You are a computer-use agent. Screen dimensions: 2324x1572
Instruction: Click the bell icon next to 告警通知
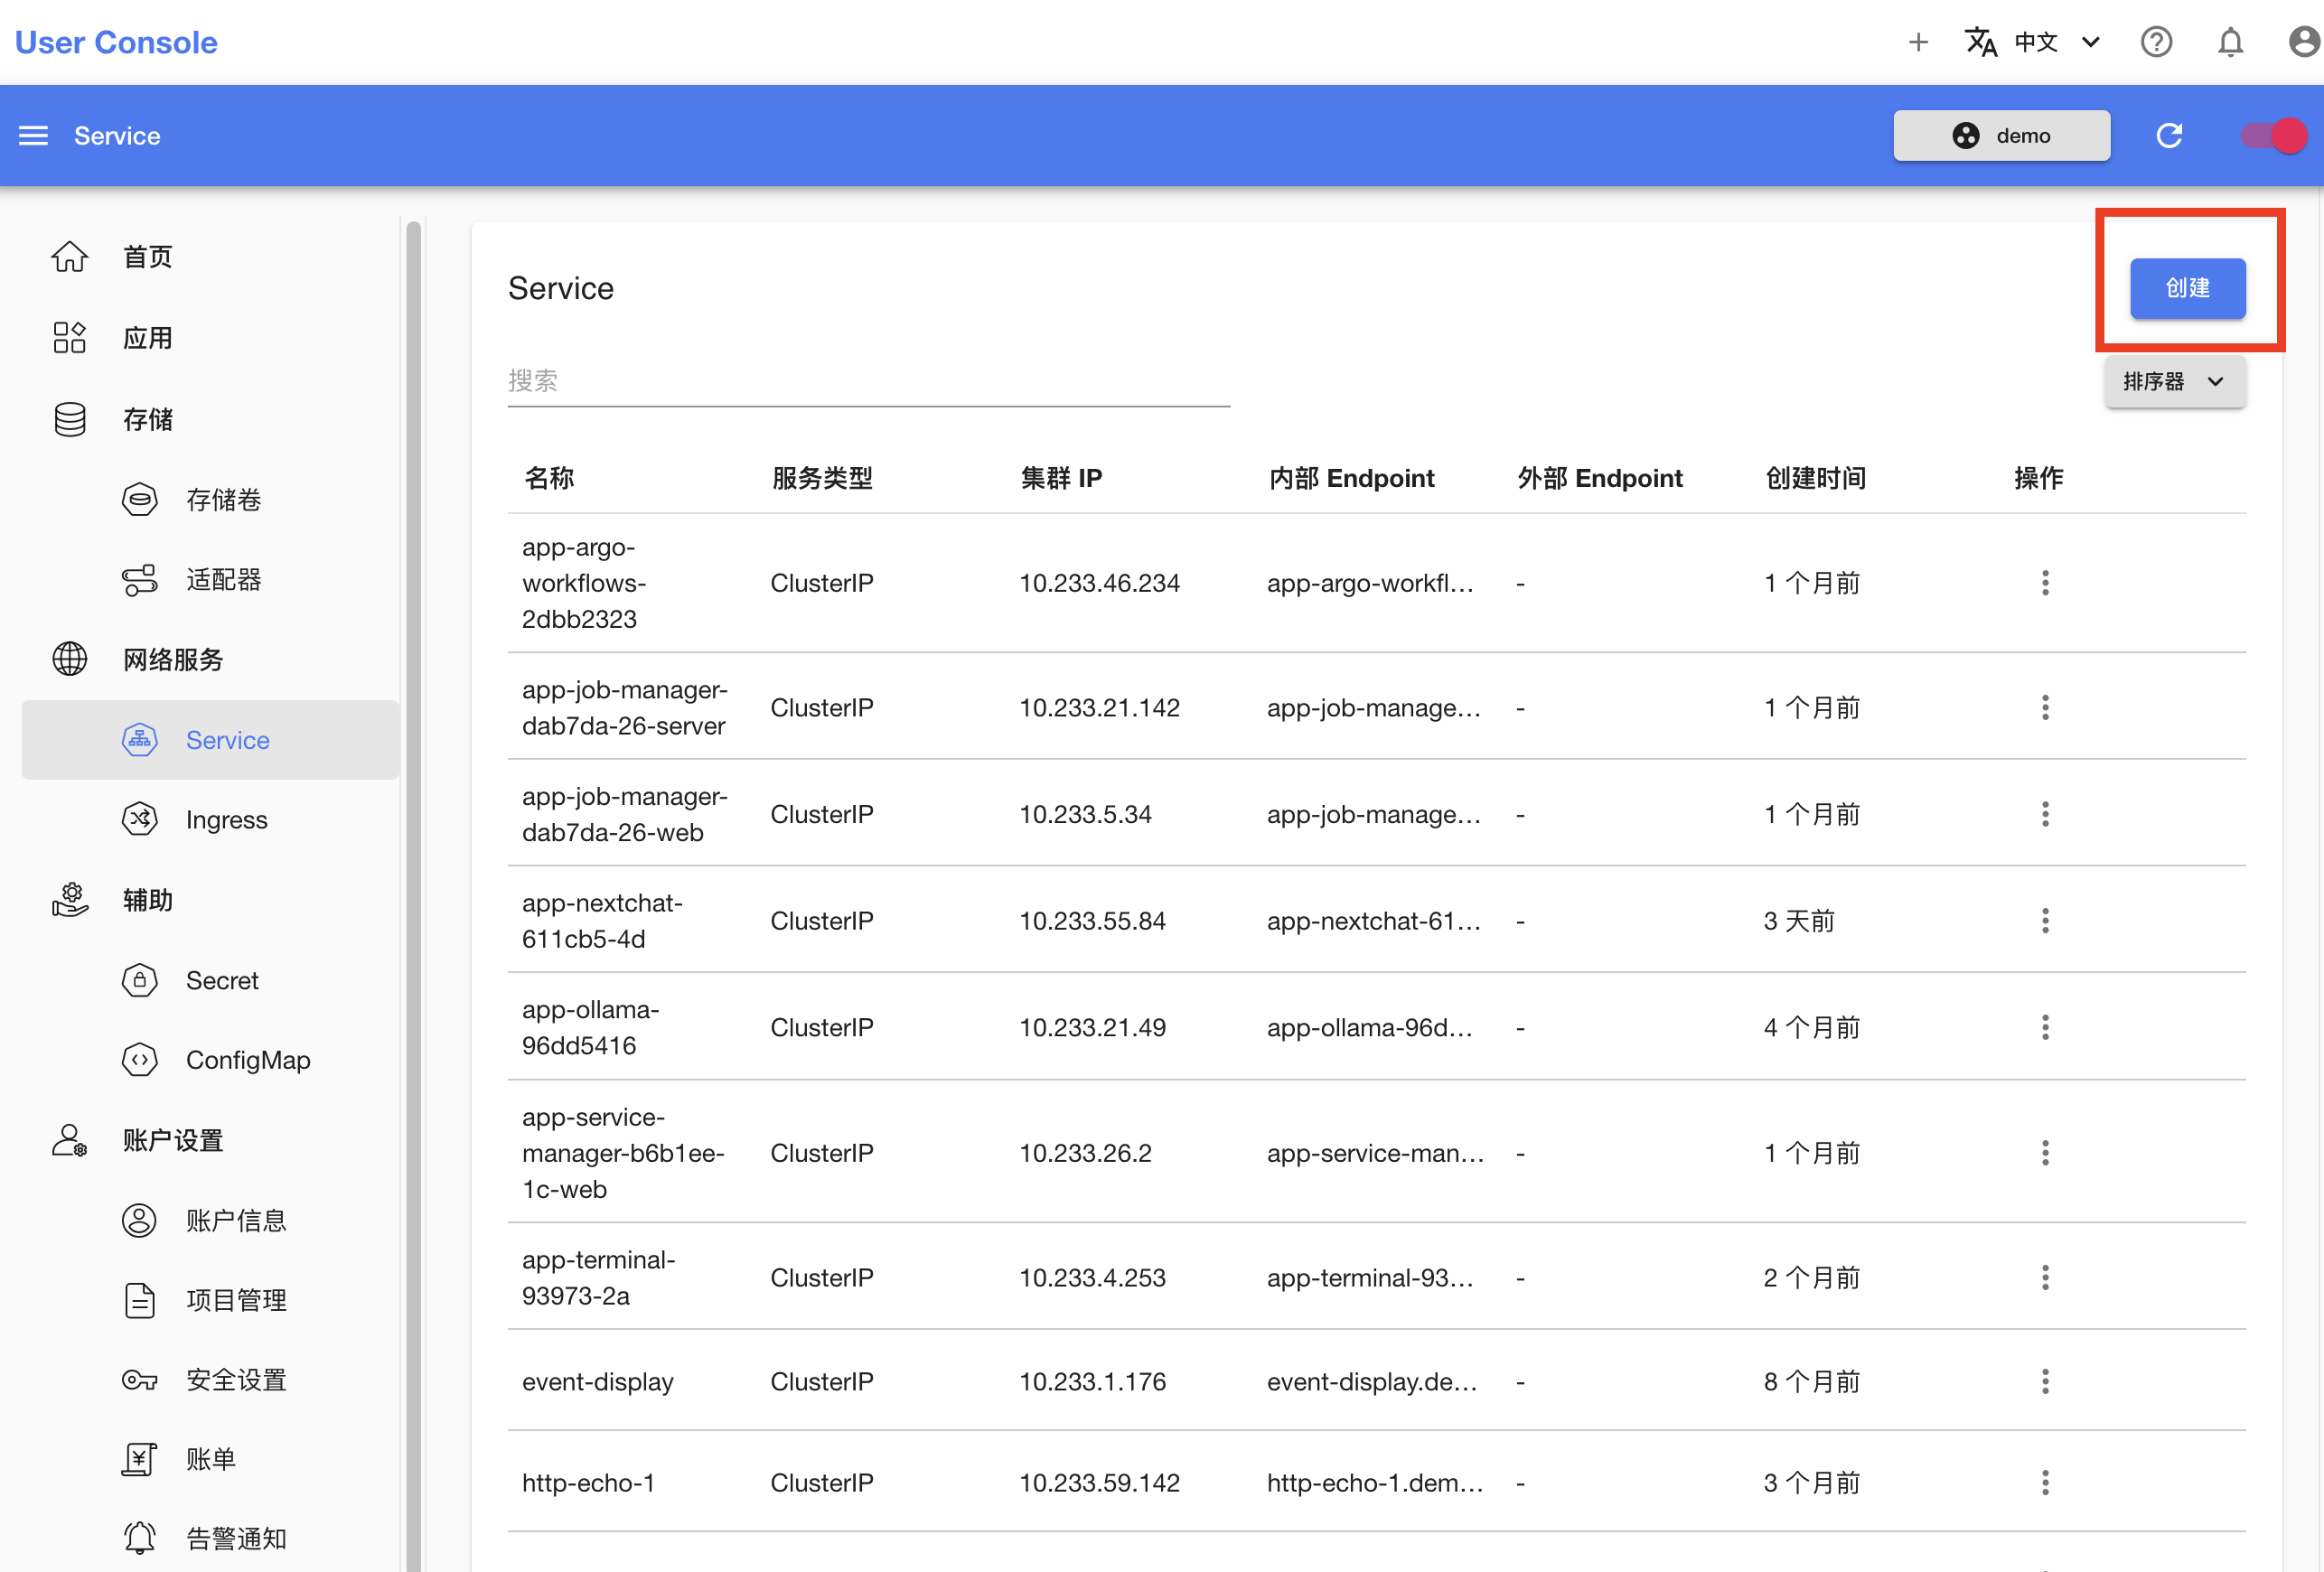[x=139, y=1538]
